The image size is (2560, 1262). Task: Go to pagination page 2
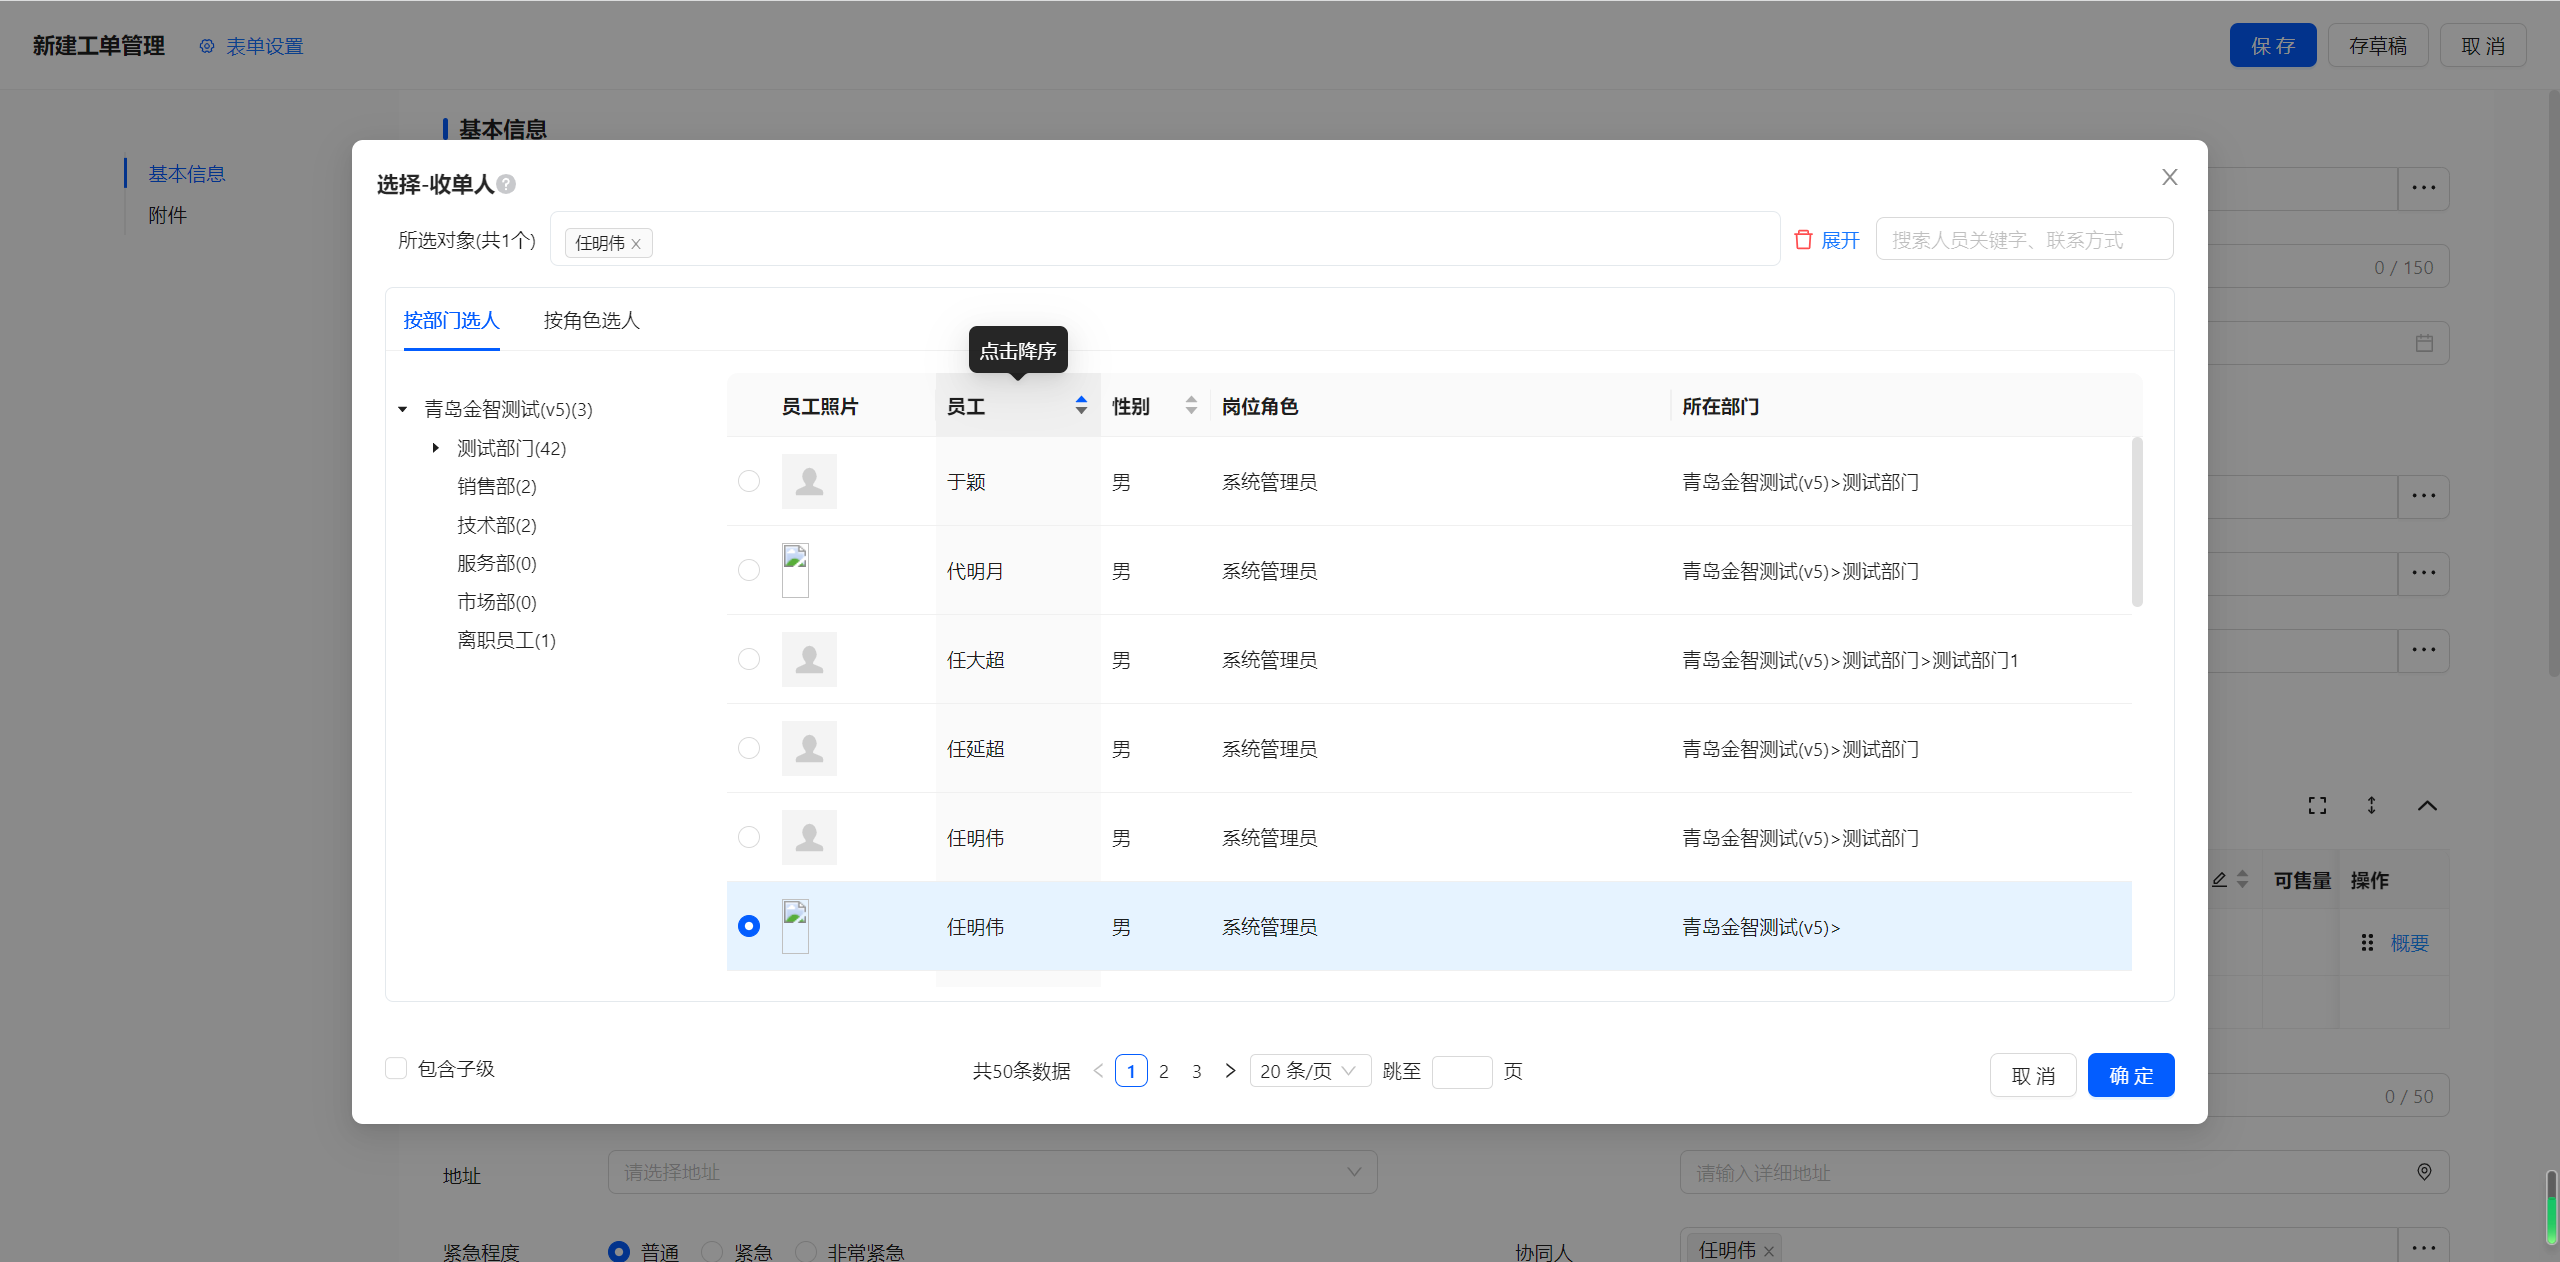click(1164, 1071)
